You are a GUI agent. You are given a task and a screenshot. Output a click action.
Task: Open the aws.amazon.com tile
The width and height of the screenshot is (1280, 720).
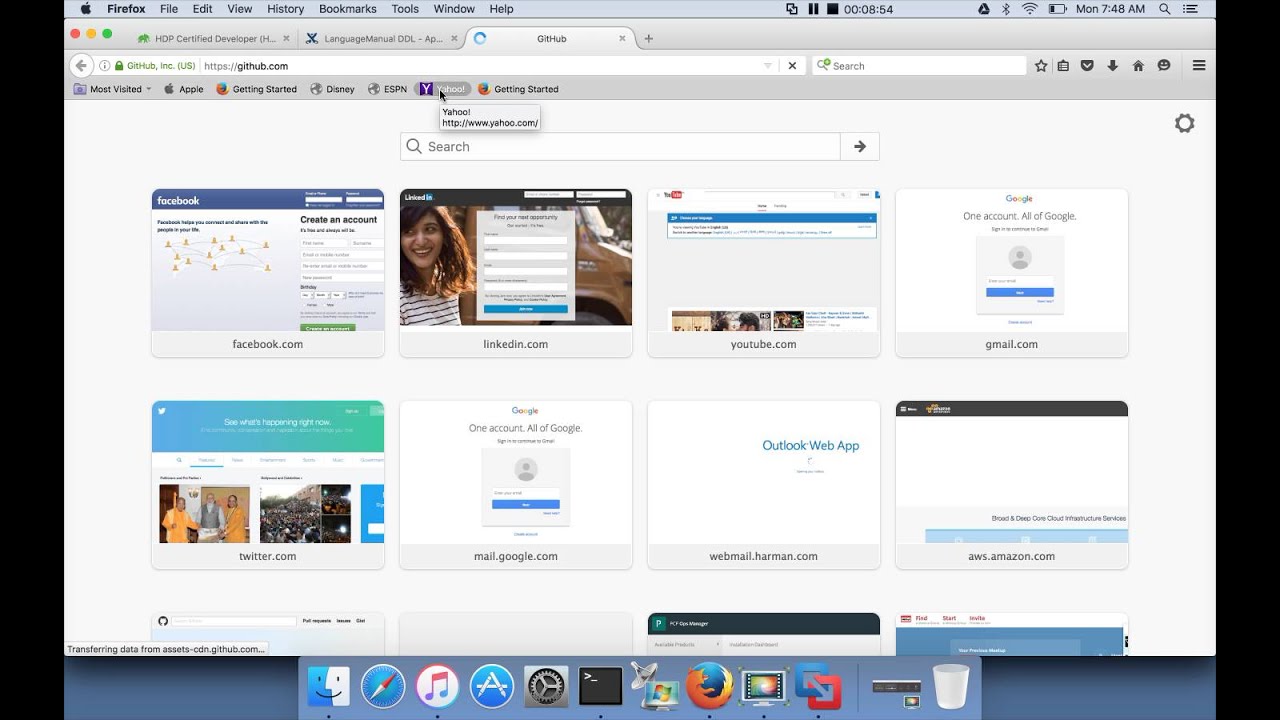pyautogui.click(x=1012, y=485)
